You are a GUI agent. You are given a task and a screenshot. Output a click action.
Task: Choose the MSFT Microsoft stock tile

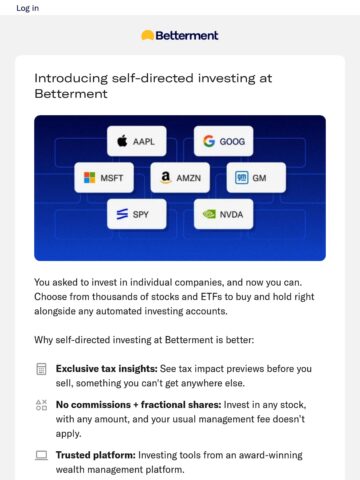point(104,178)
